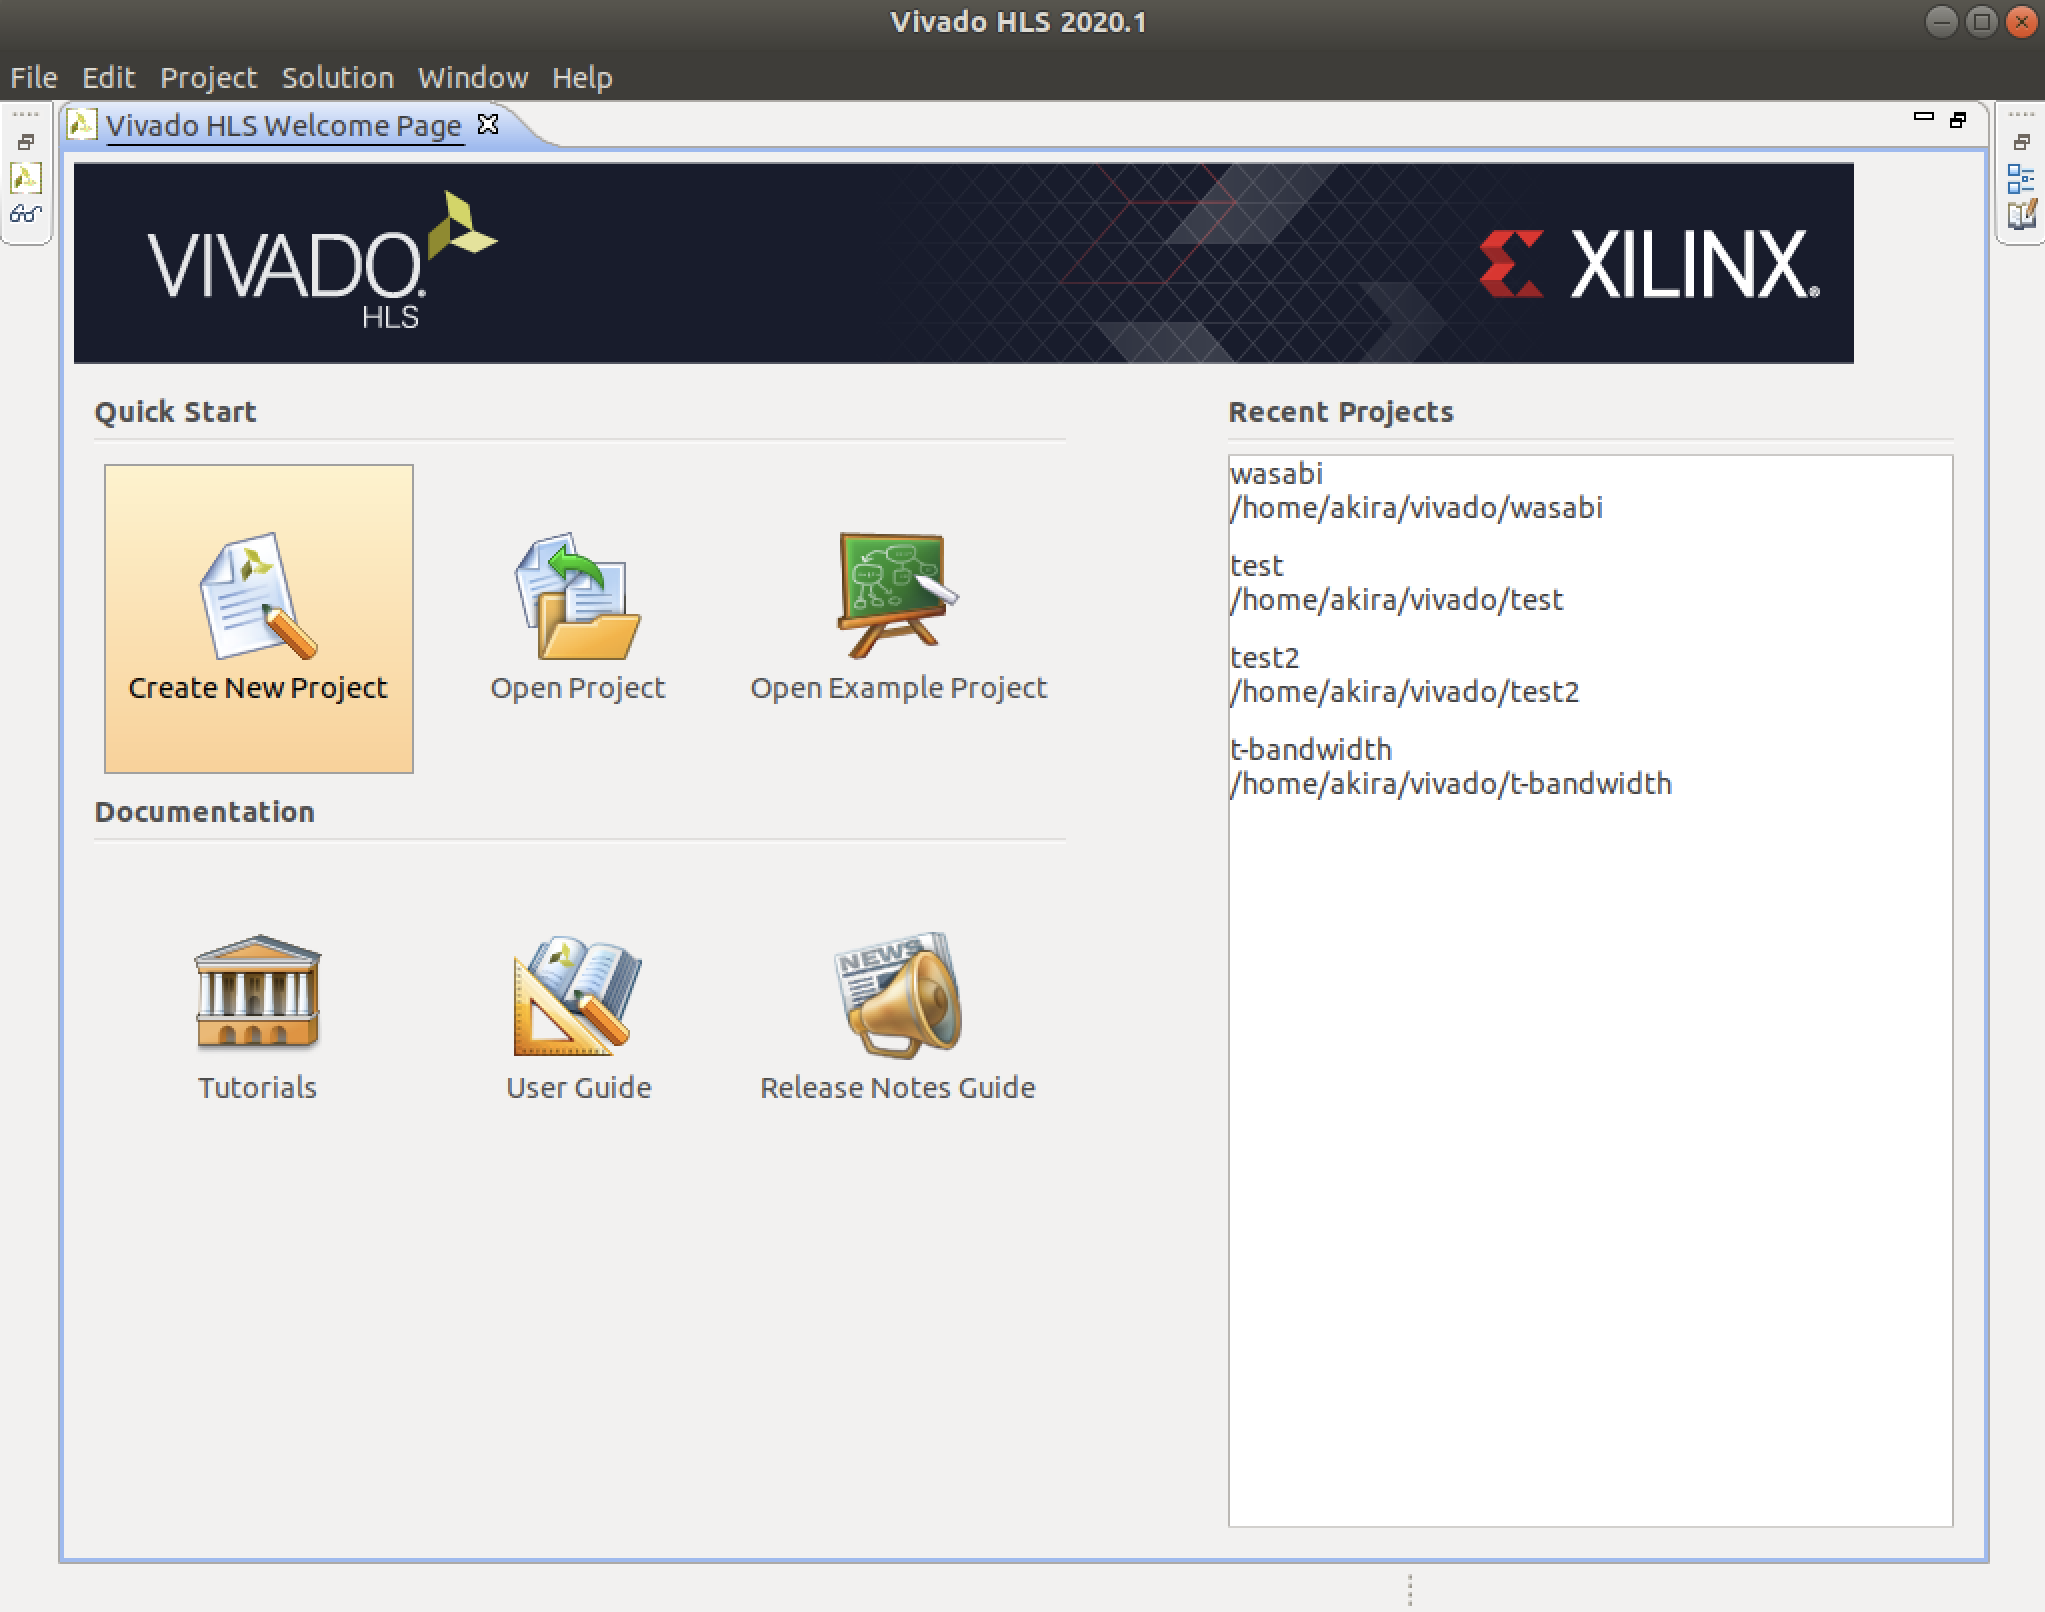Image resolution: width=2045 pixels, height=1612 pixels.
Task: Select the Vivado HLS Welcome Page tab
Action: pyautogui.click(x=284, y=125)
